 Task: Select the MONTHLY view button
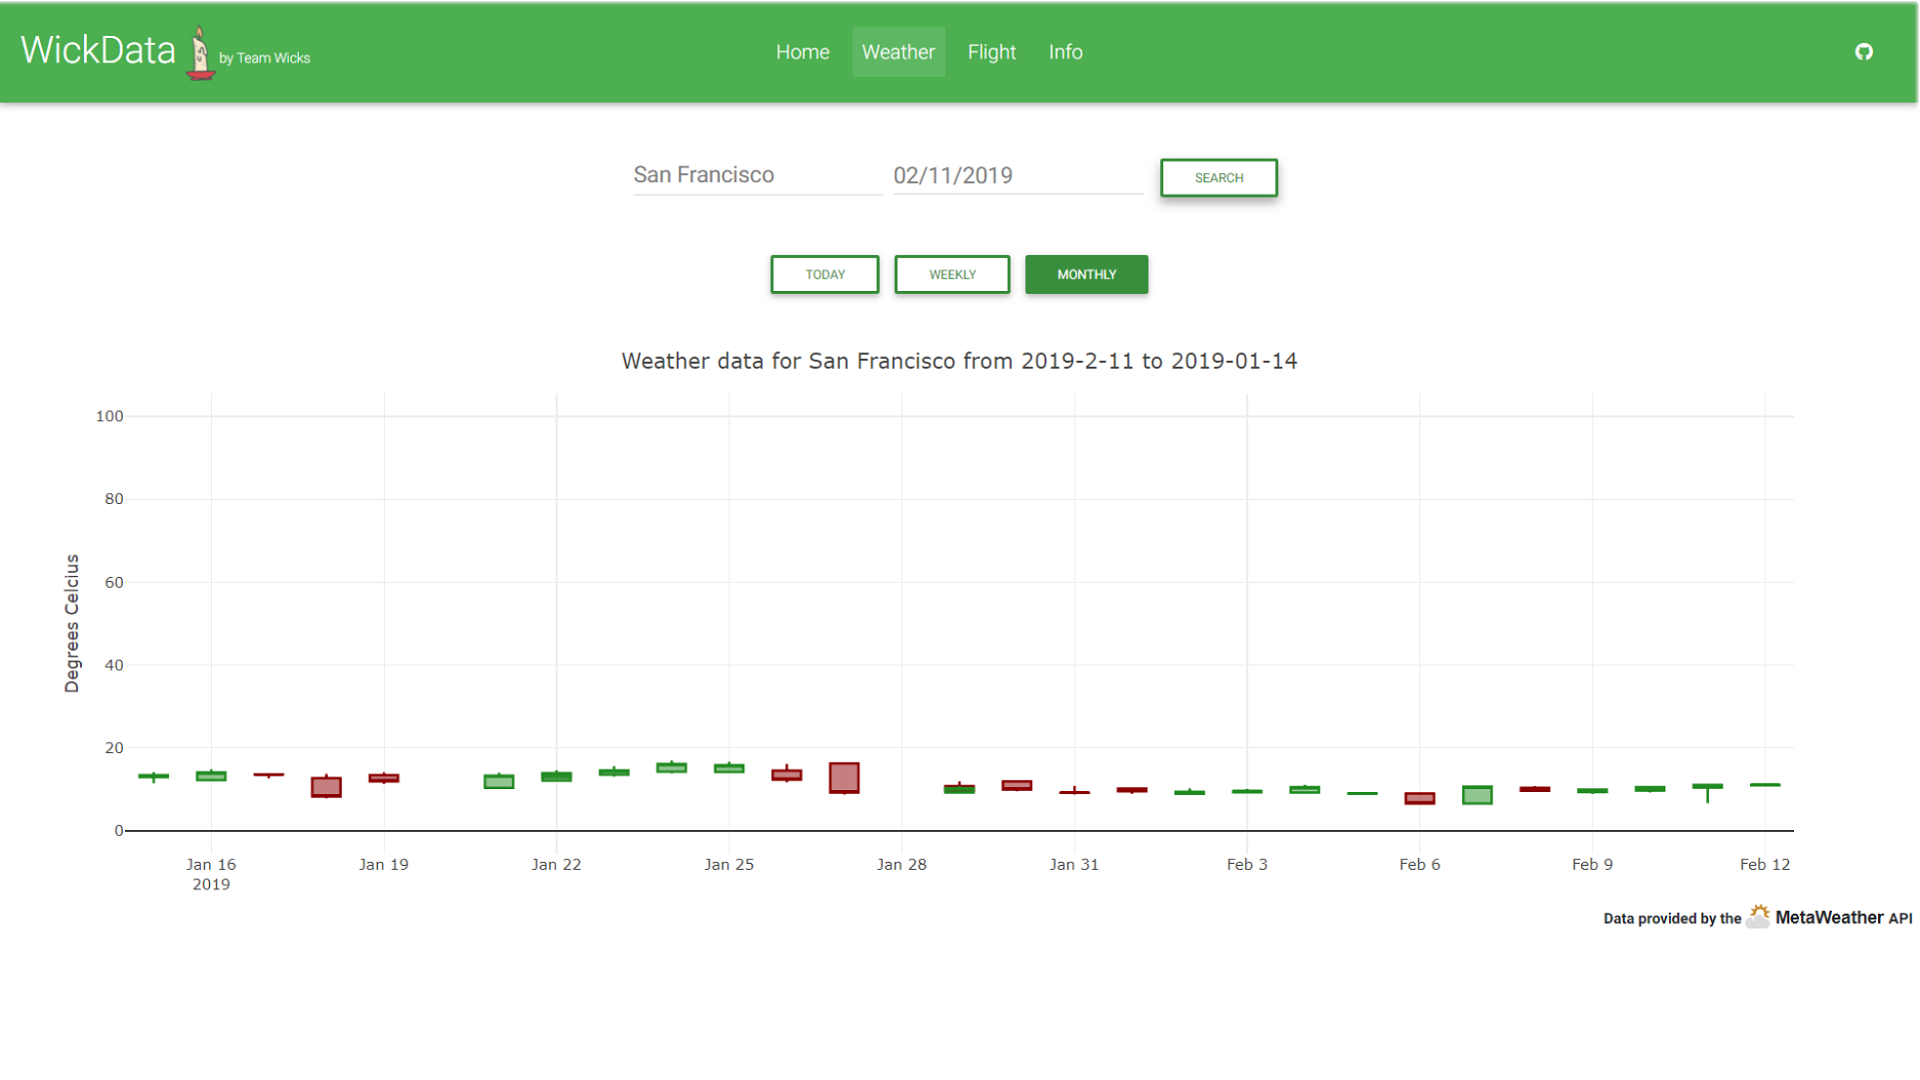coord(1086,274)
